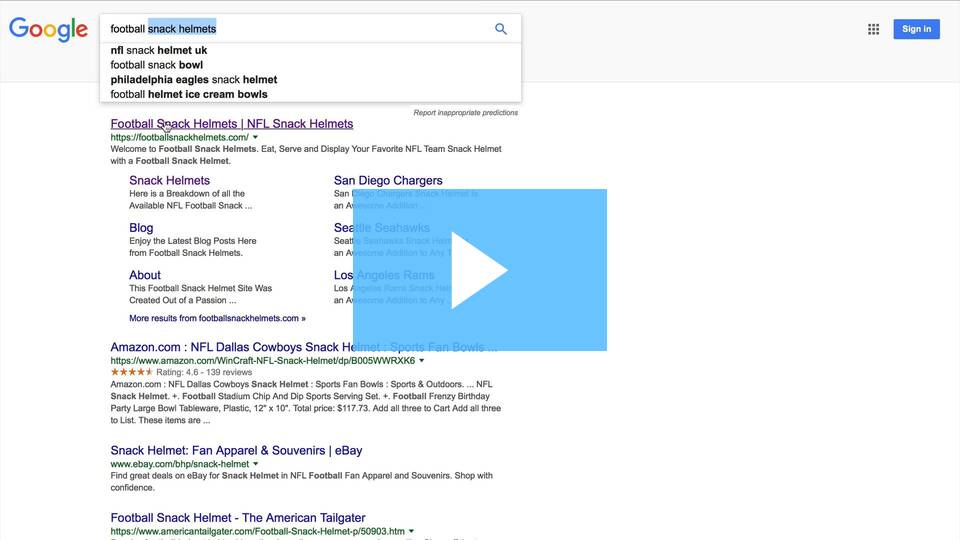Open the Google apps grid icon

pos(874,29)
